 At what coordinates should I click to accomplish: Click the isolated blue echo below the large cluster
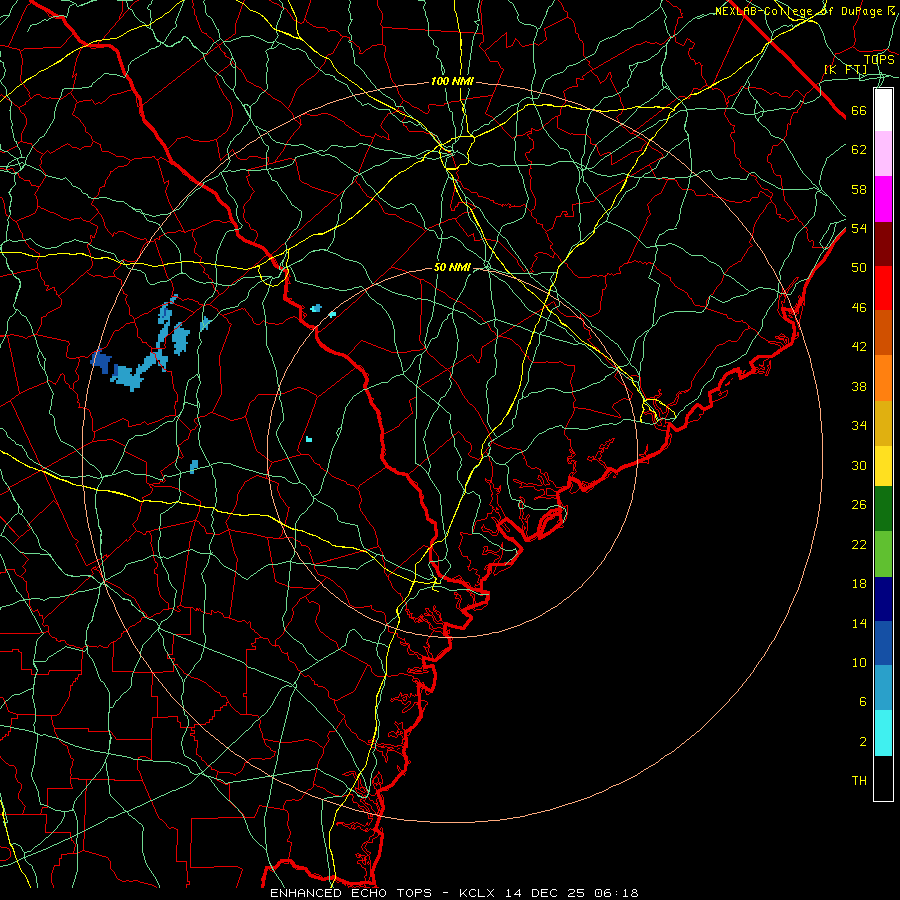[x=193, y=466]
